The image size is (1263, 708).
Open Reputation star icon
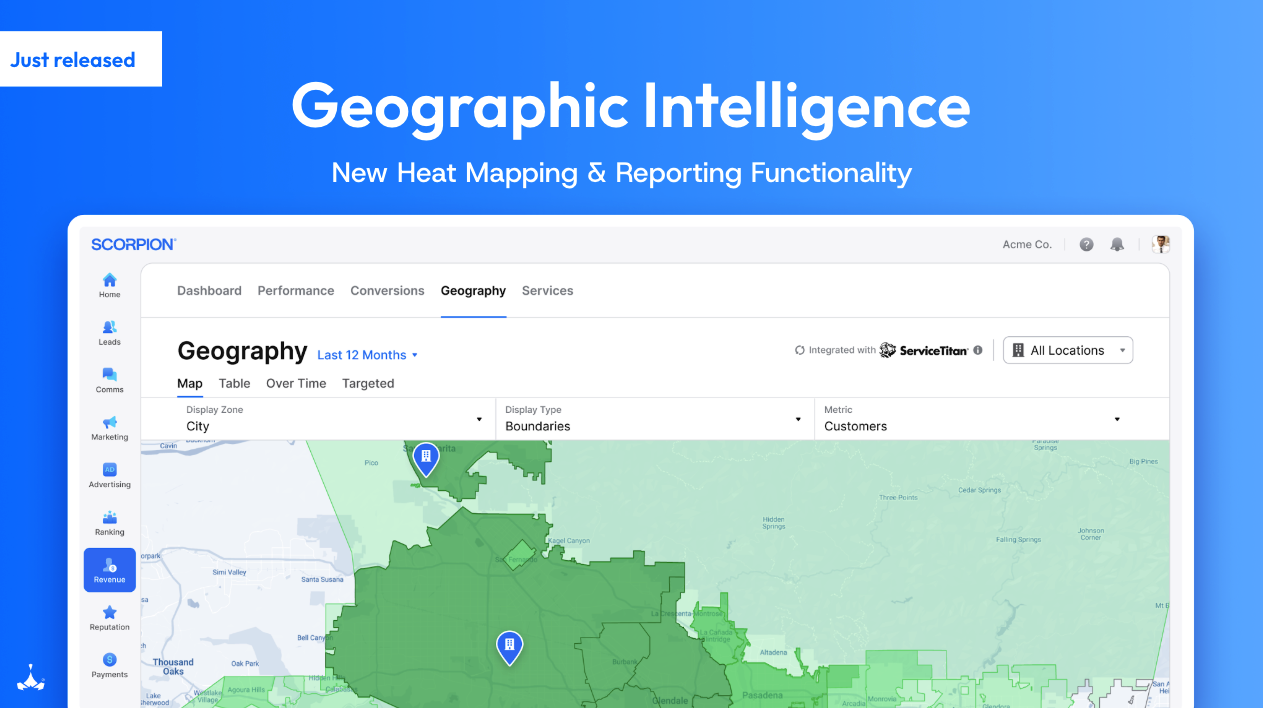(x=110, y=613)
